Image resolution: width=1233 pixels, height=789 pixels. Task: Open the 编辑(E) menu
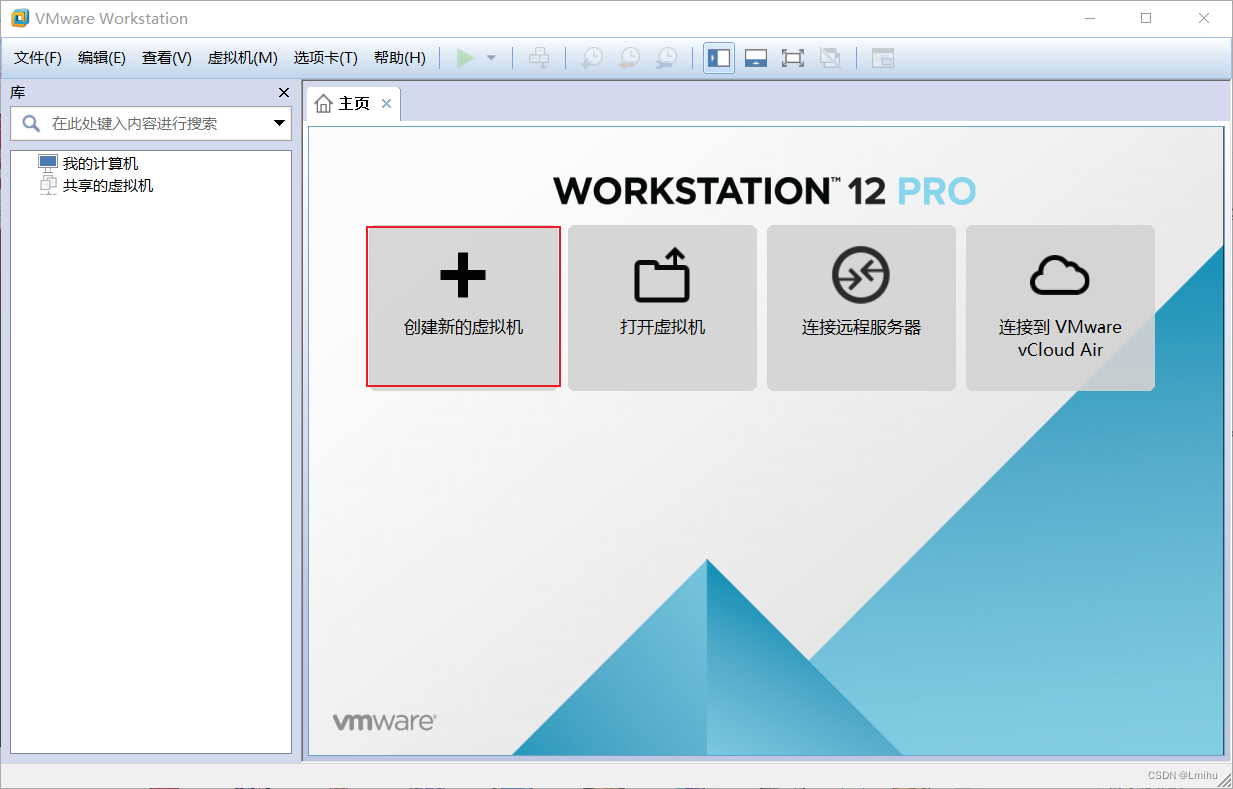[102, 58]
